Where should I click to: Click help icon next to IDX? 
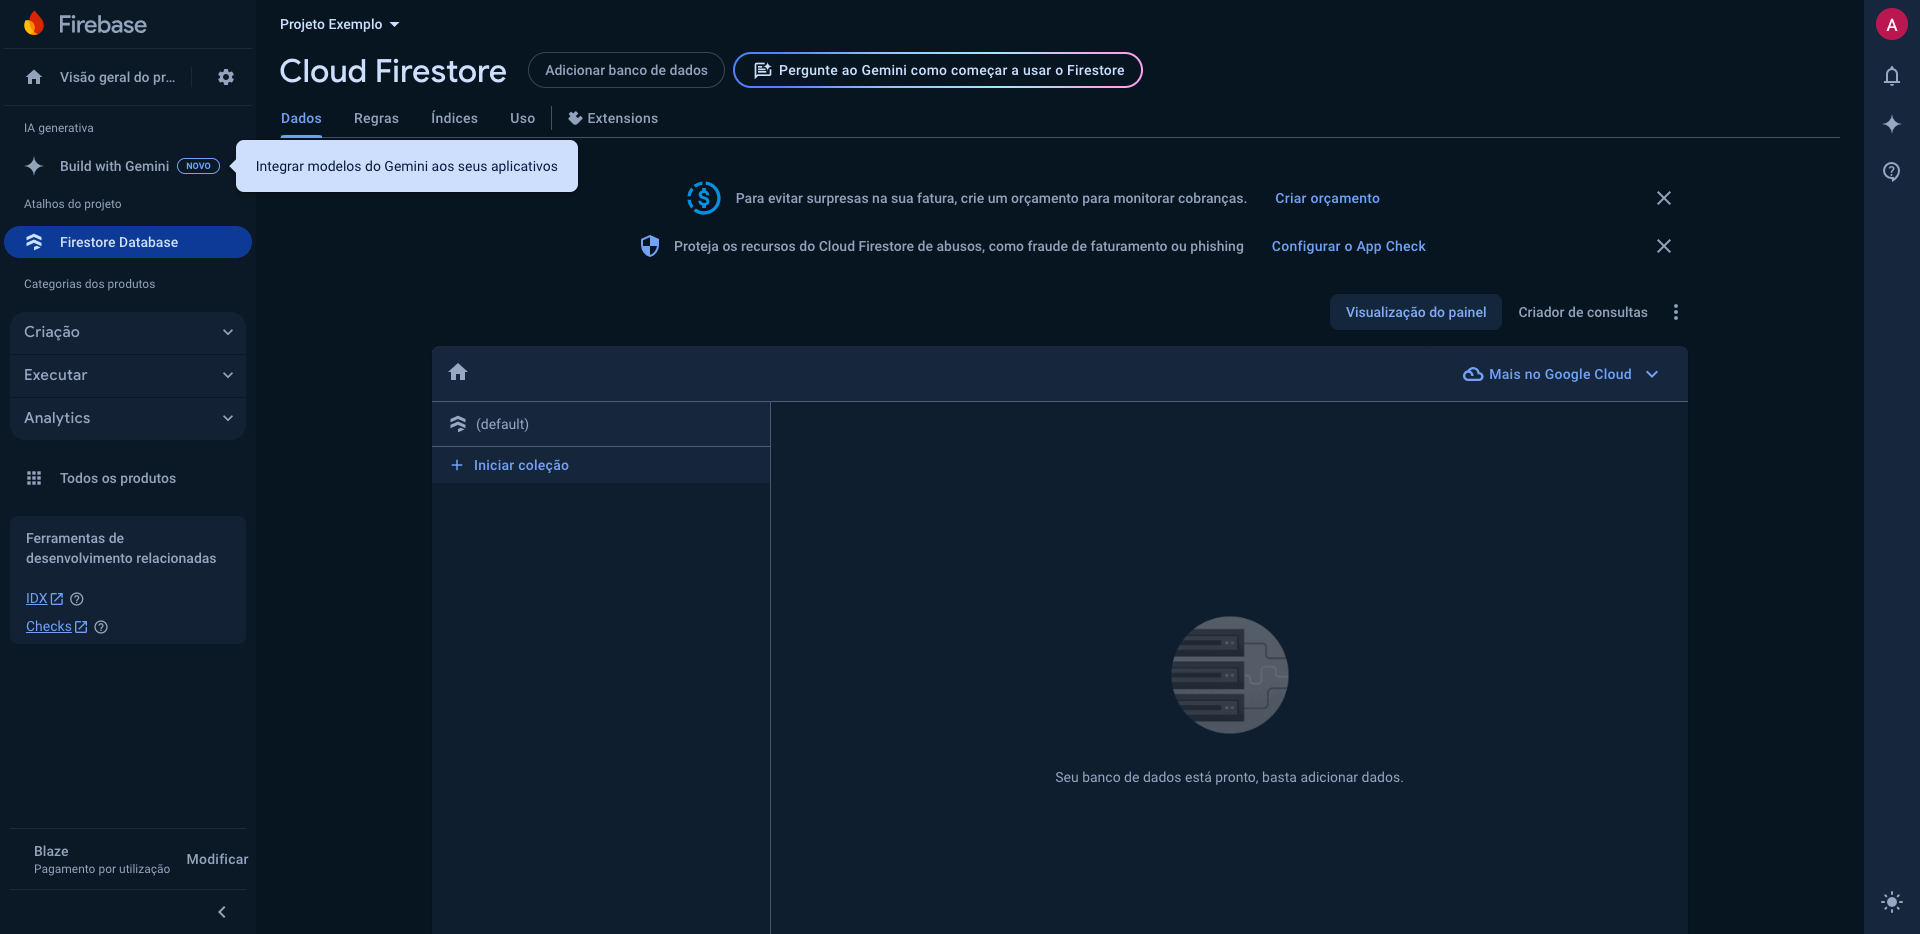(x=77, y=599)
